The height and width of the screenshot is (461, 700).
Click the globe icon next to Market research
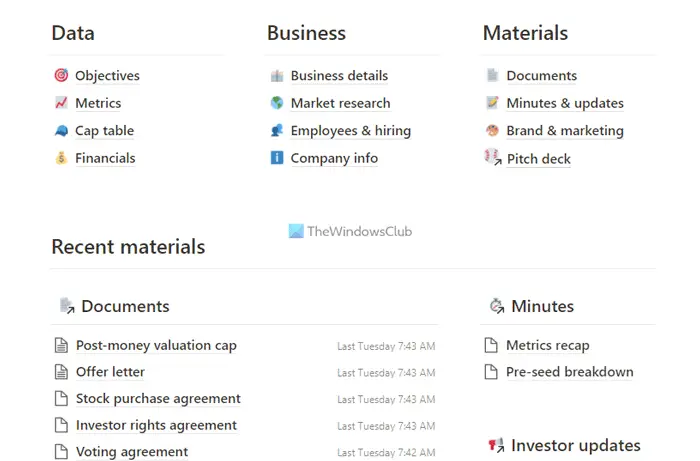(277, 103)
